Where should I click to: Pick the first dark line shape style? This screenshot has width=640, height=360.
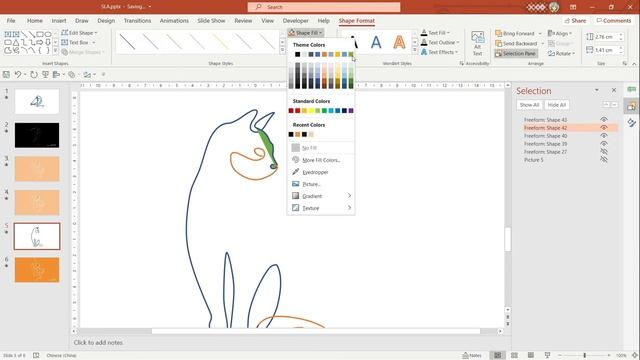point(127,42)
